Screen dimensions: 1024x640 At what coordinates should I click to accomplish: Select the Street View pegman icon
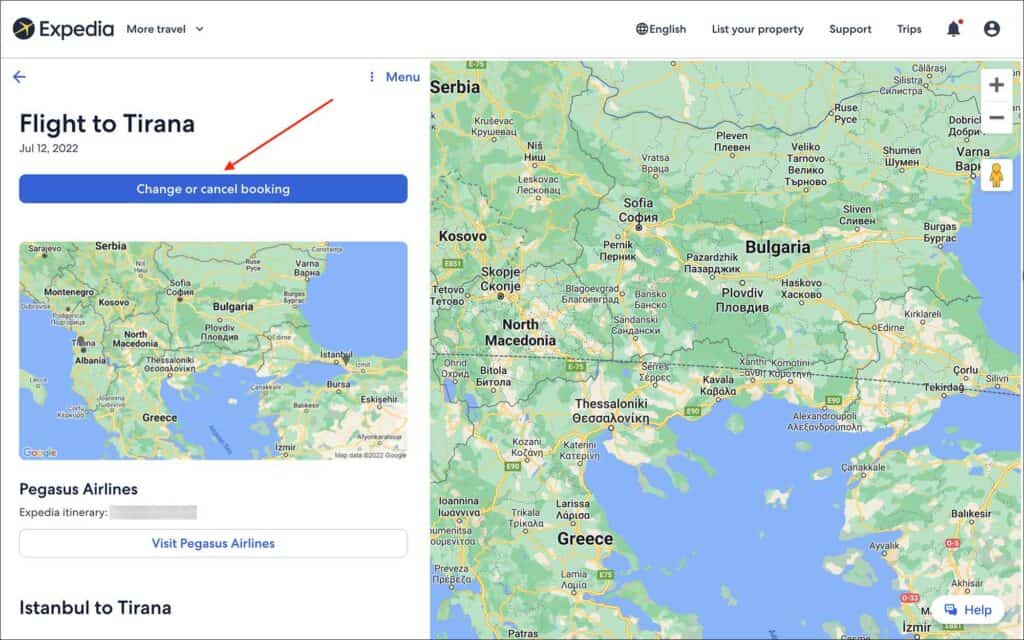point(996,176)
